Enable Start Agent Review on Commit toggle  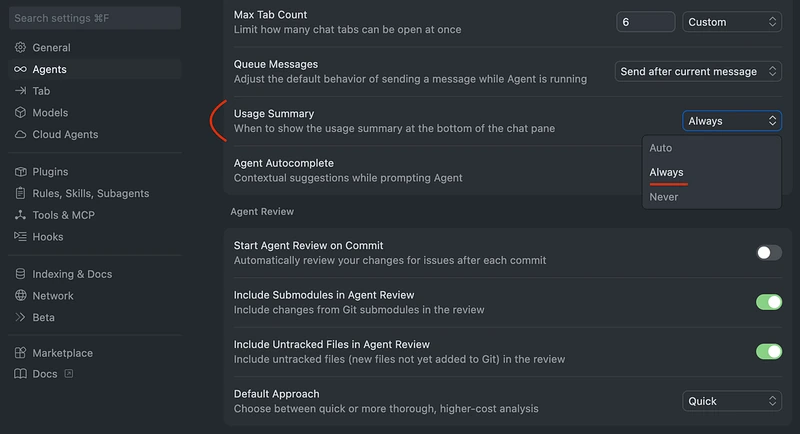pos(768,253)
